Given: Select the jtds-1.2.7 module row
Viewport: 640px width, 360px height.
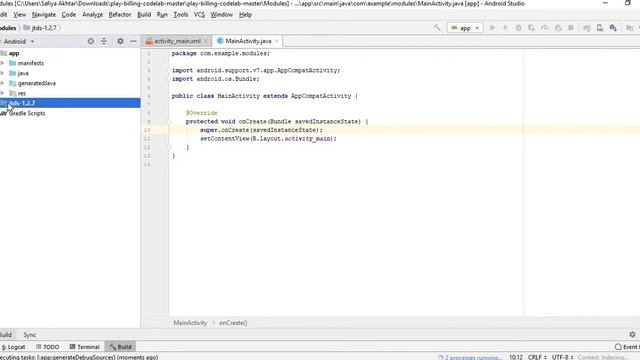Looking at the screenshot, I should click(x=70, y=103).
